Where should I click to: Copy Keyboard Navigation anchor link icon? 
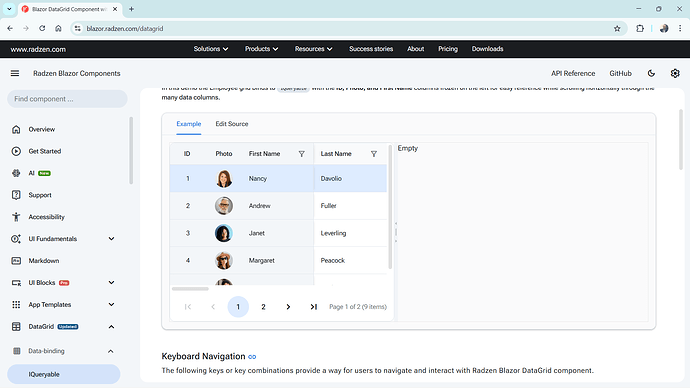[252, 357]
